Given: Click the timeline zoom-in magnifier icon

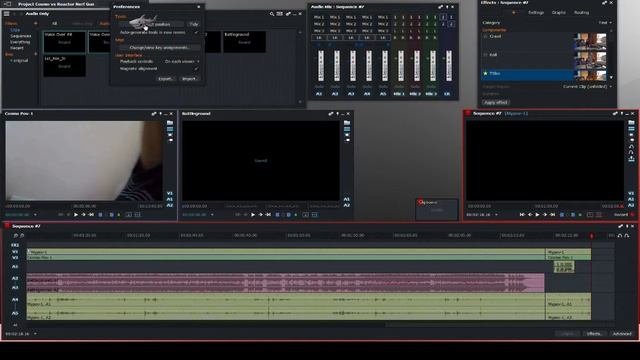Looking at the screenshot, I should click(22, 236).
